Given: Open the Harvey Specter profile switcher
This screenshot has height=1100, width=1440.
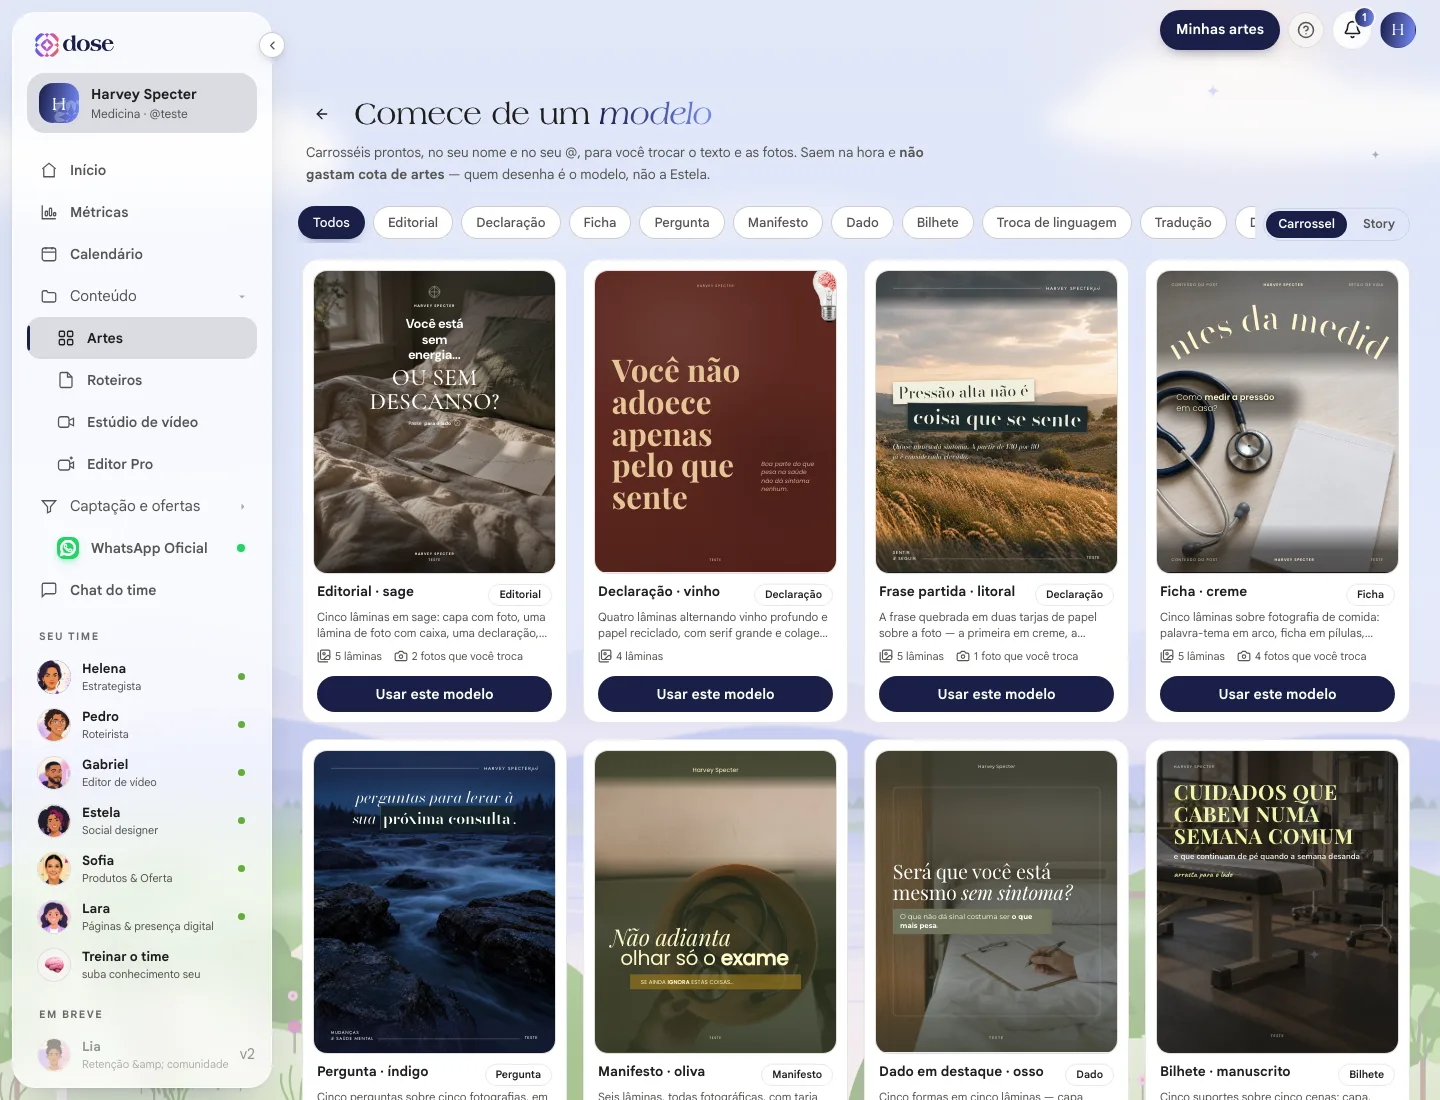Looking at the screenshot, I should pyautogui.click(x=142, y=103).
